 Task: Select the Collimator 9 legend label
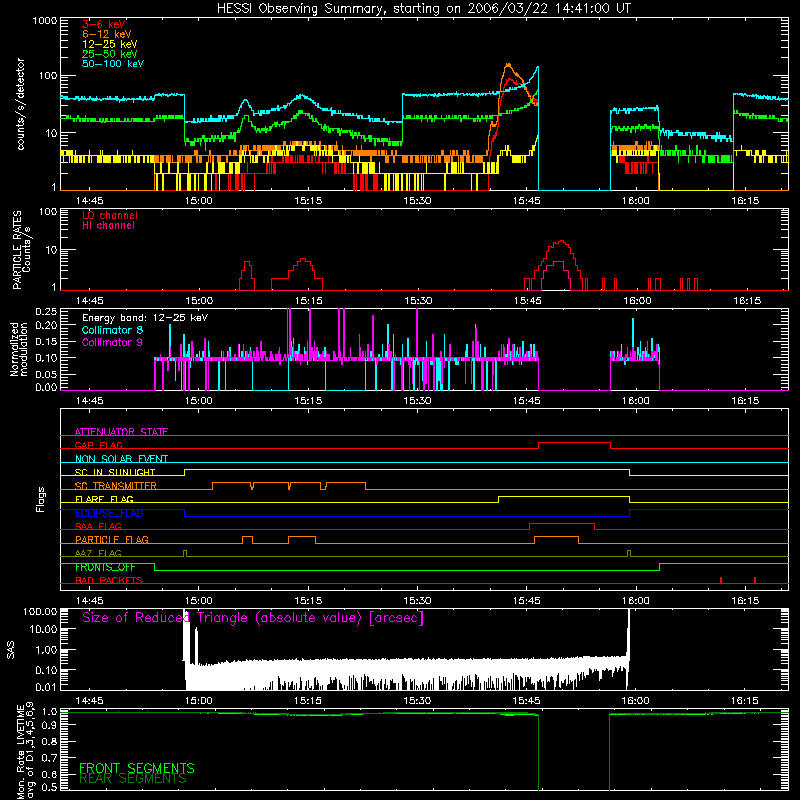112,342
